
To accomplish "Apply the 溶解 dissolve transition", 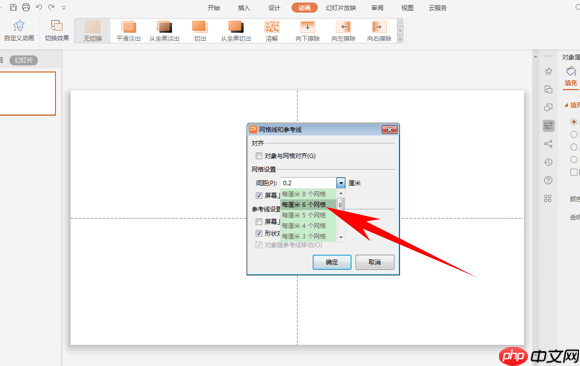I will 272,31.
